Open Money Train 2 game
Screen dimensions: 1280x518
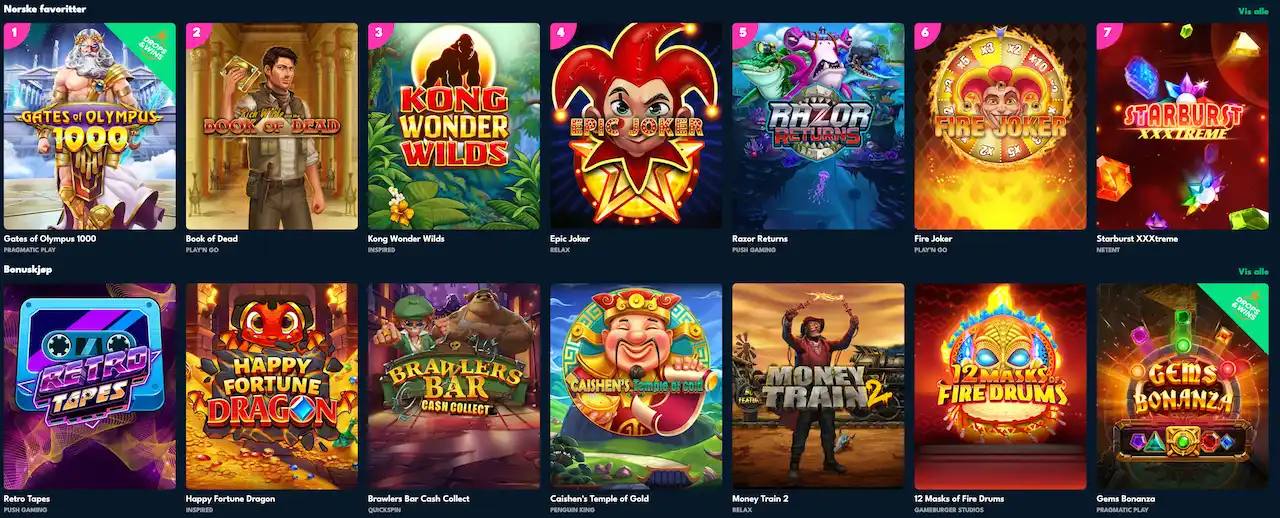click(x=818, y=386)
